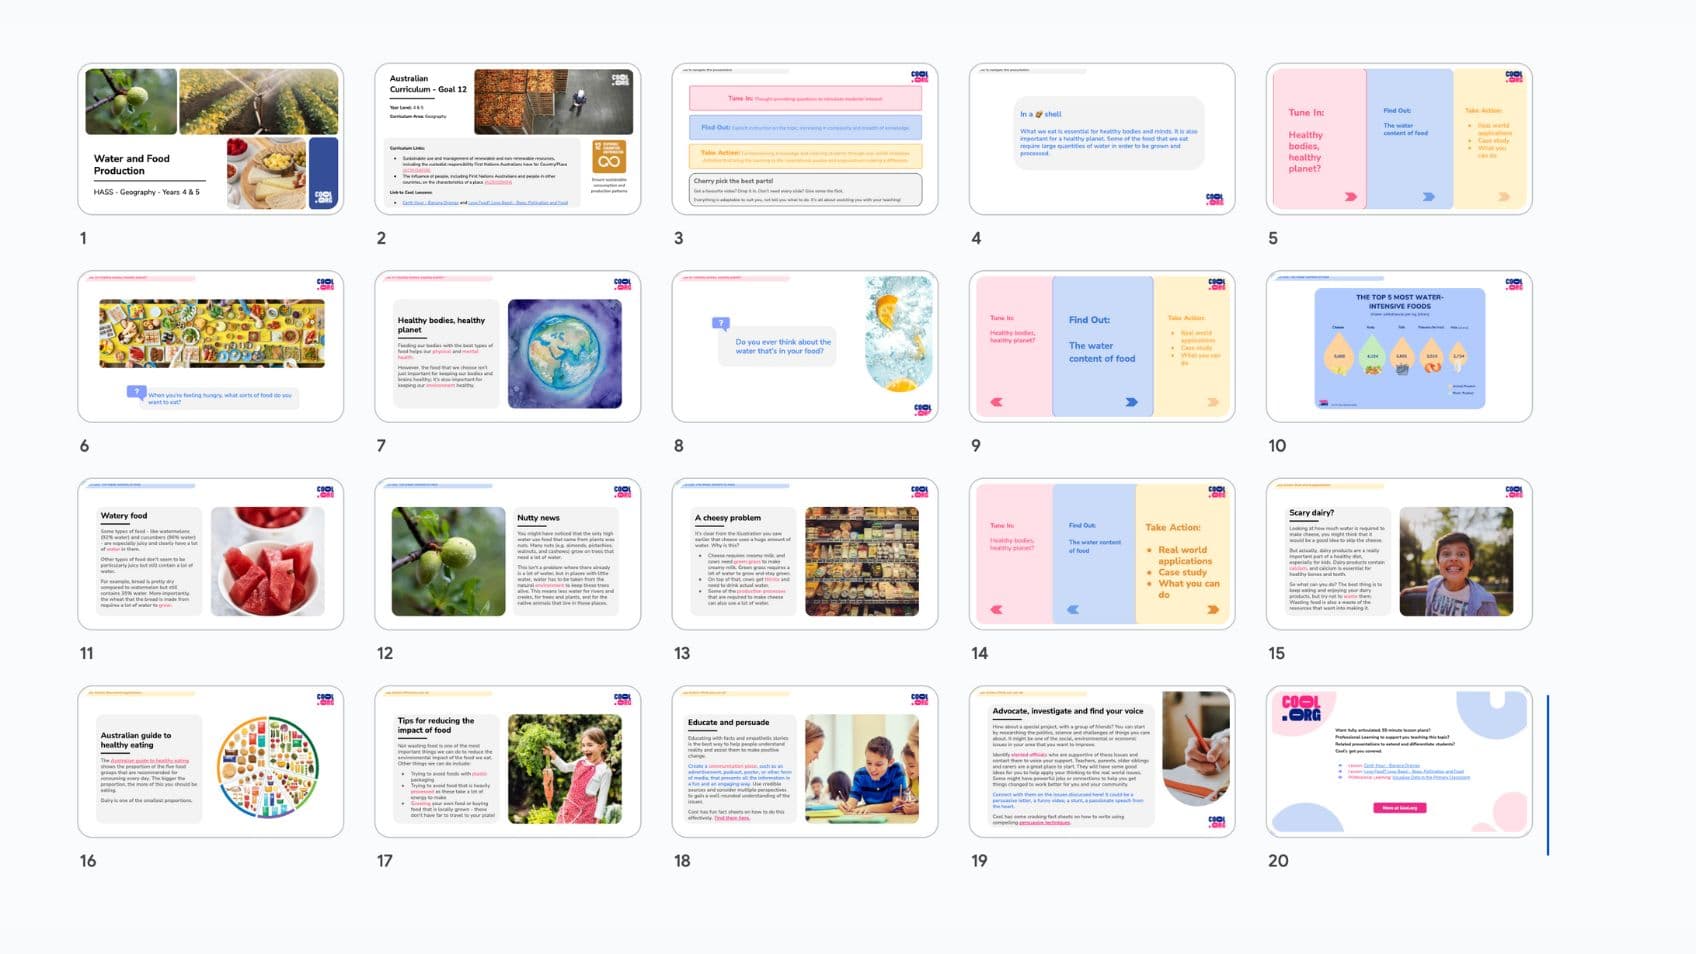Select the slide with 'Take Action' highlighted in yellow
The width and height of the screenshot is (1696, 954).
tap(1101, 554)
